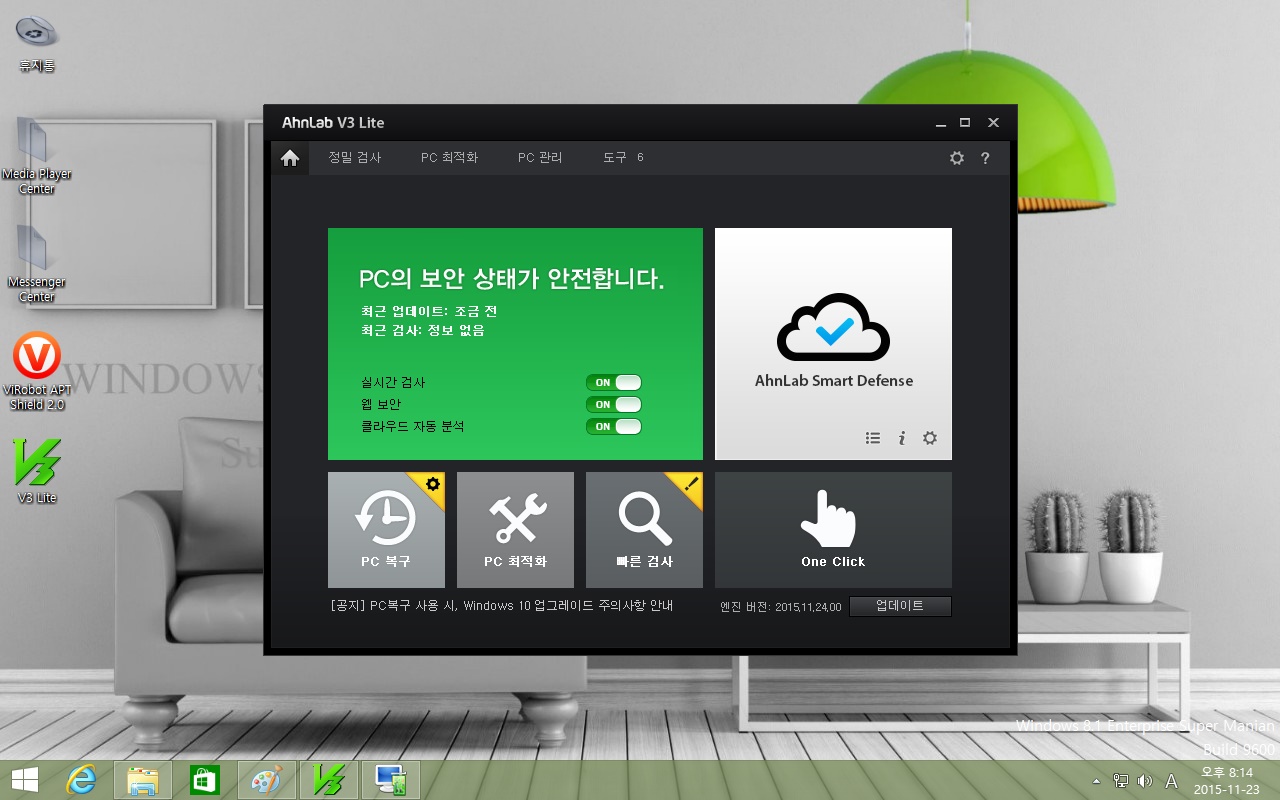The width and height of the screenshot is (1280, 800).
Task: Open the PC 복구 tile
Action: [x=386, y=530]
